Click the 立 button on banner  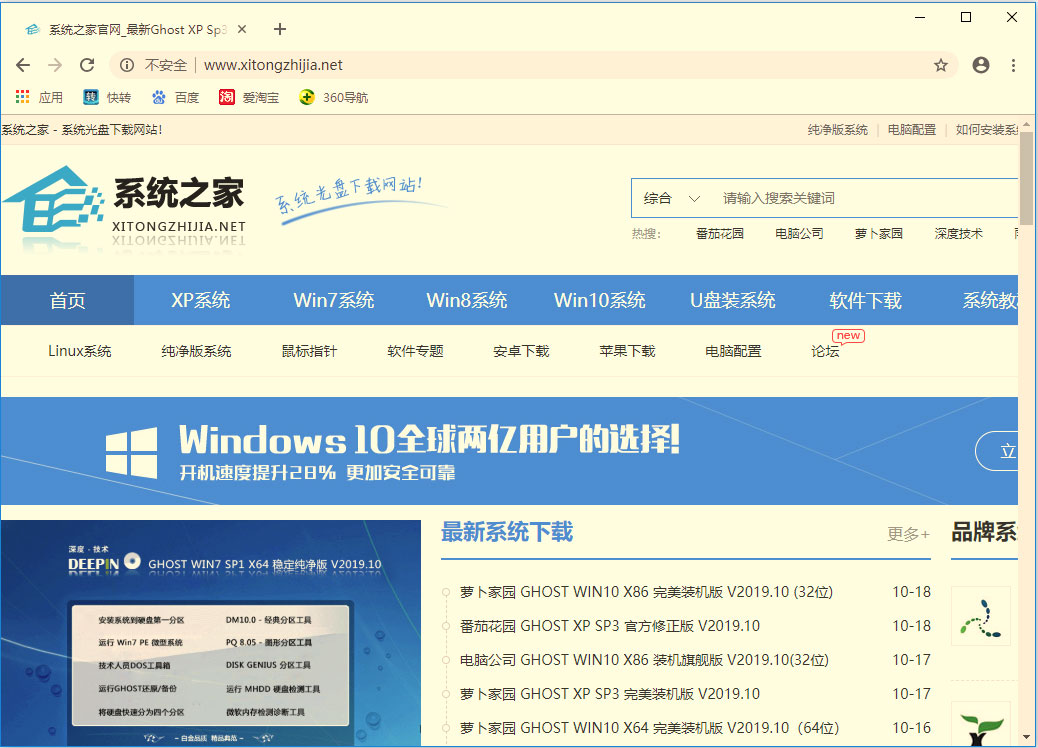tap(997, 451)
